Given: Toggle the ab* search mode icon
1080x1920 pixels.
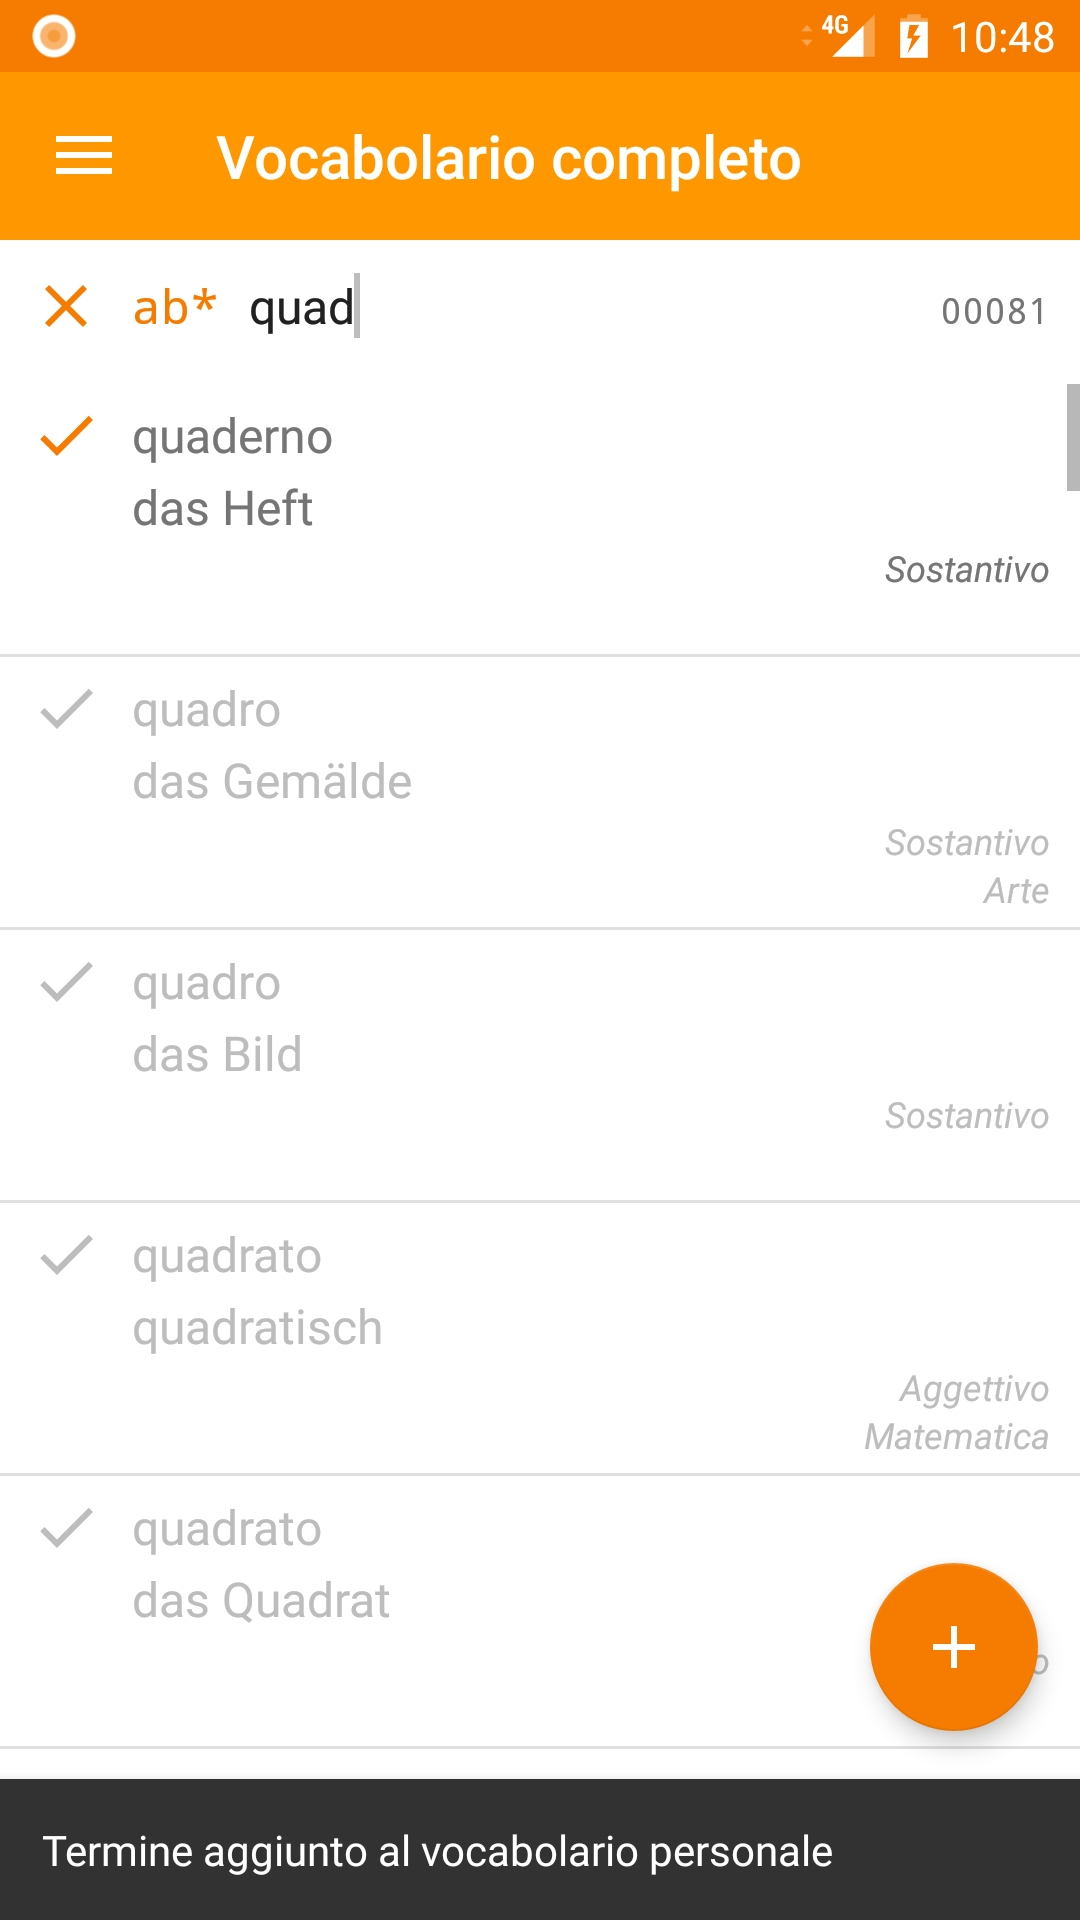Looking at the screenshot, I should (175, 307).
